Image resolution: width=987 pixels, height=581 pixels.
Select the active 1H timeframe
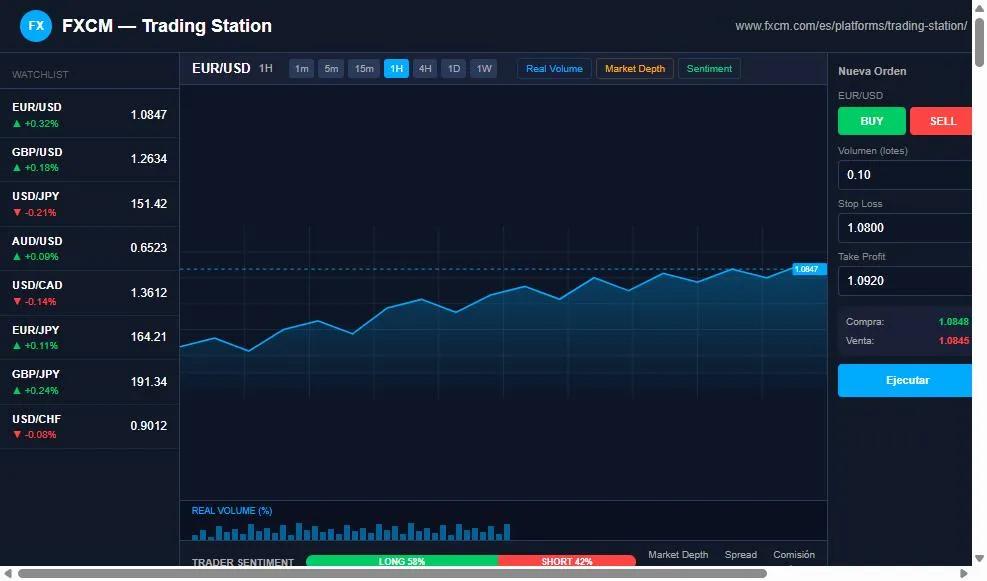click(x=397, y=69)
